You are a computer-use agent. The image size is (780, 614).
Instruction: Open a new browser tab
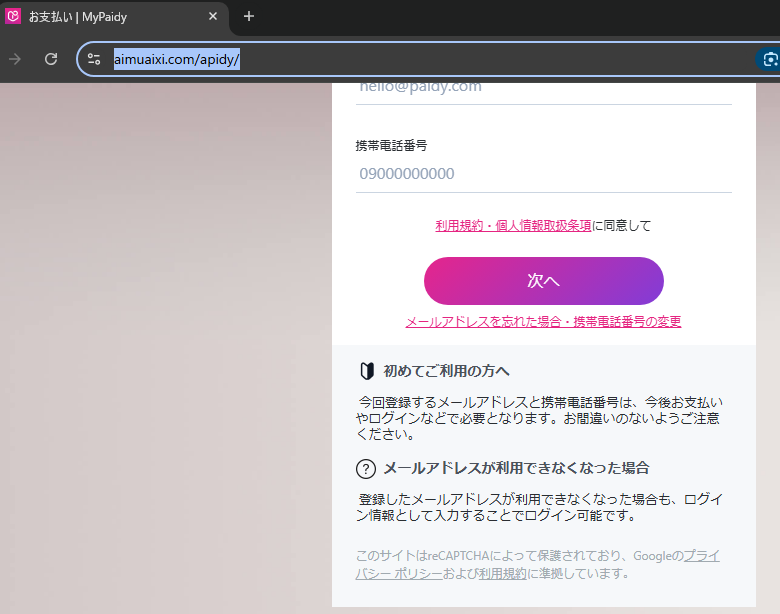(x=249, y=16)
